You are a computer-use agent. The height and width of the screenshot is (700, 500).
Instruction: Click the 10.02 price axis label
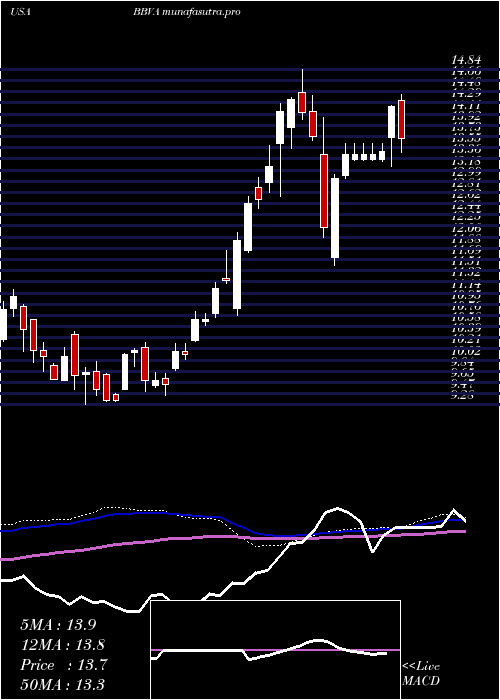(466, 352)
